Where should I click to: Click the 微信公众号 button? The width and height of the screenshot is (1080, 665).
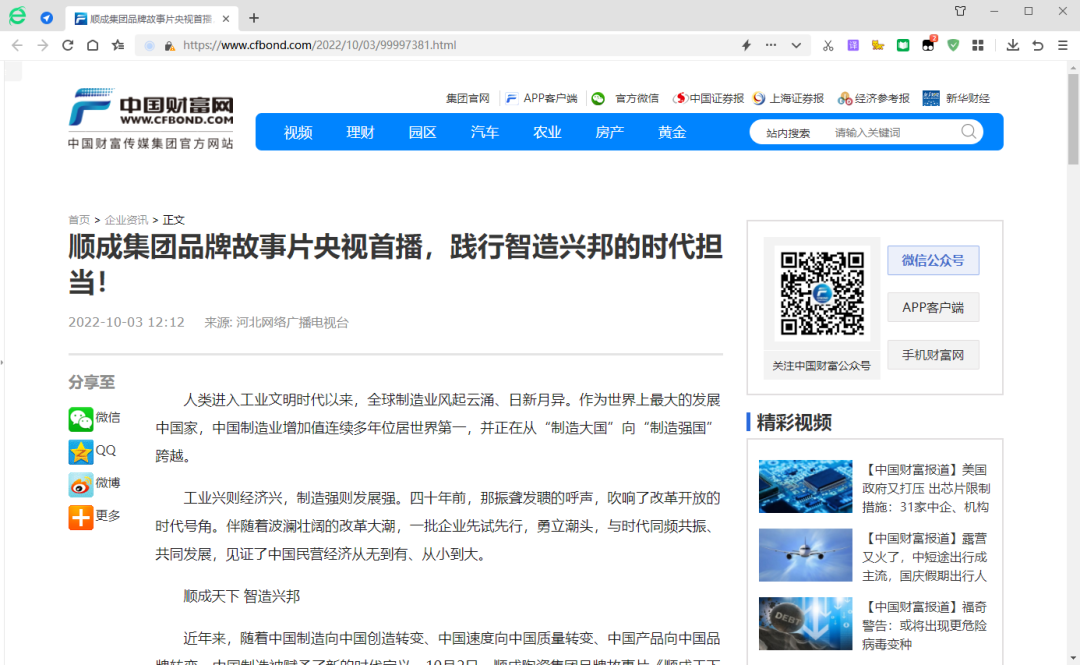tap(932, 261)
